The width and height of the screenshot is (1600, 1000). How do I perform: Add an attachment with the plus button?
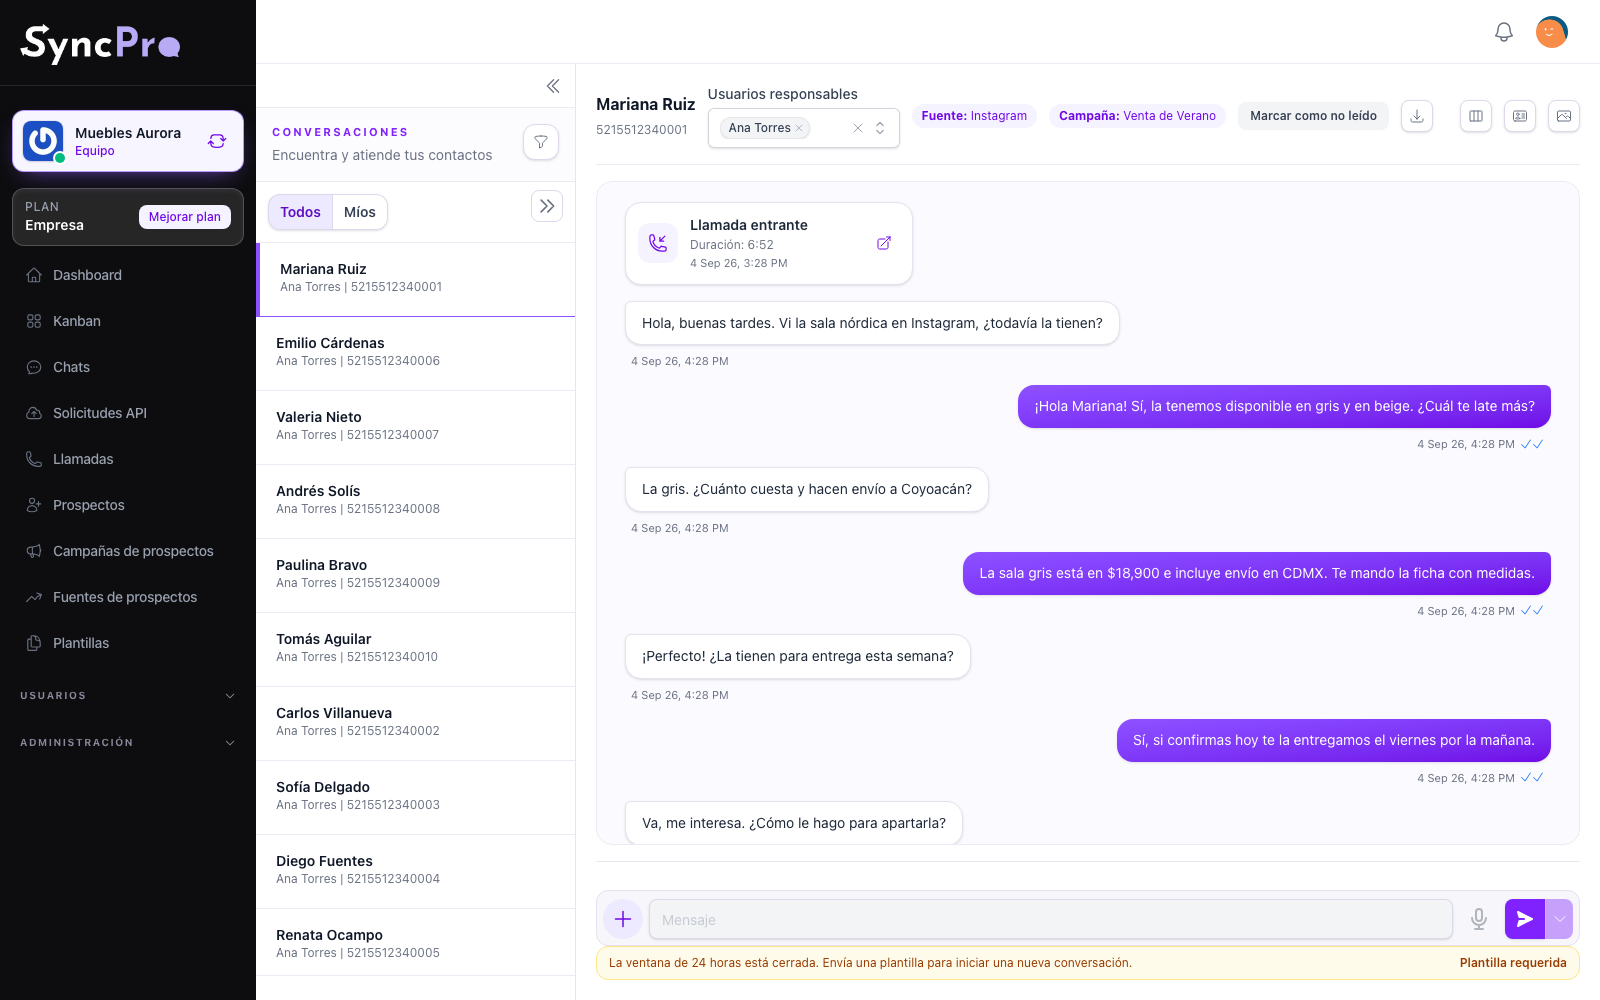[623, 919]
